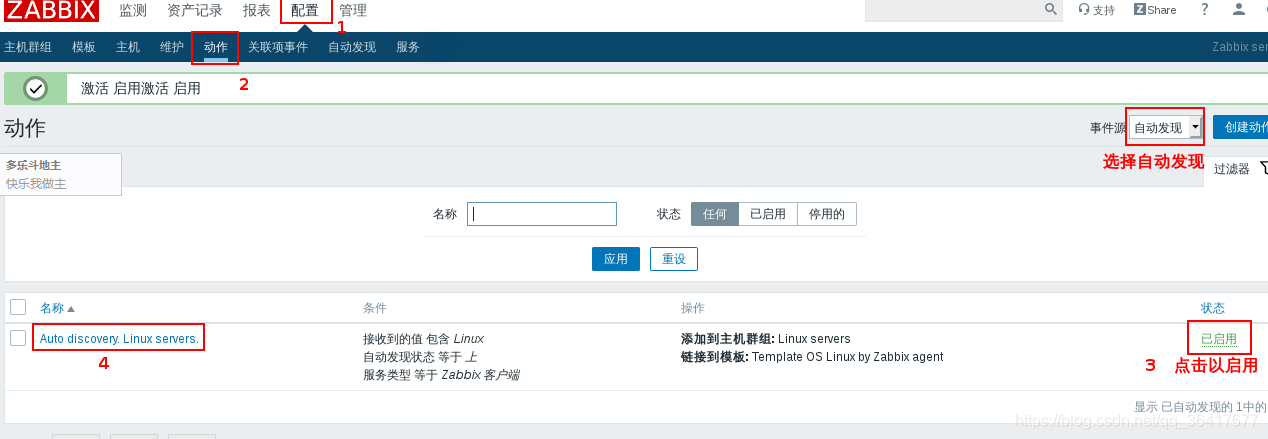Go to 主机 submenu

tap(128, 47)
